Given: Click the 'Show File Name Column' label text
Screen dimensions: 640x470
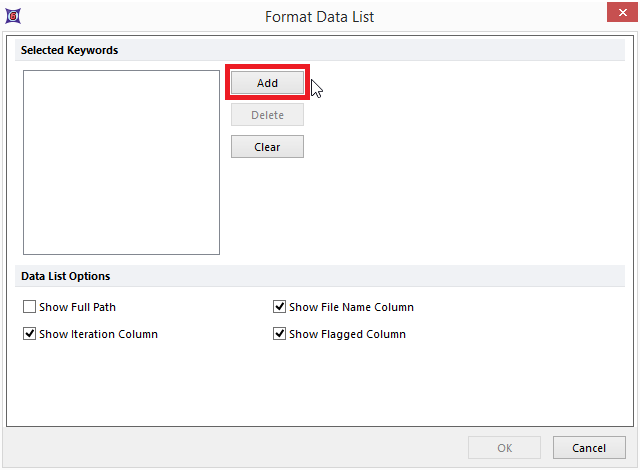Looking at the screenshot, I should click(351, 307).
